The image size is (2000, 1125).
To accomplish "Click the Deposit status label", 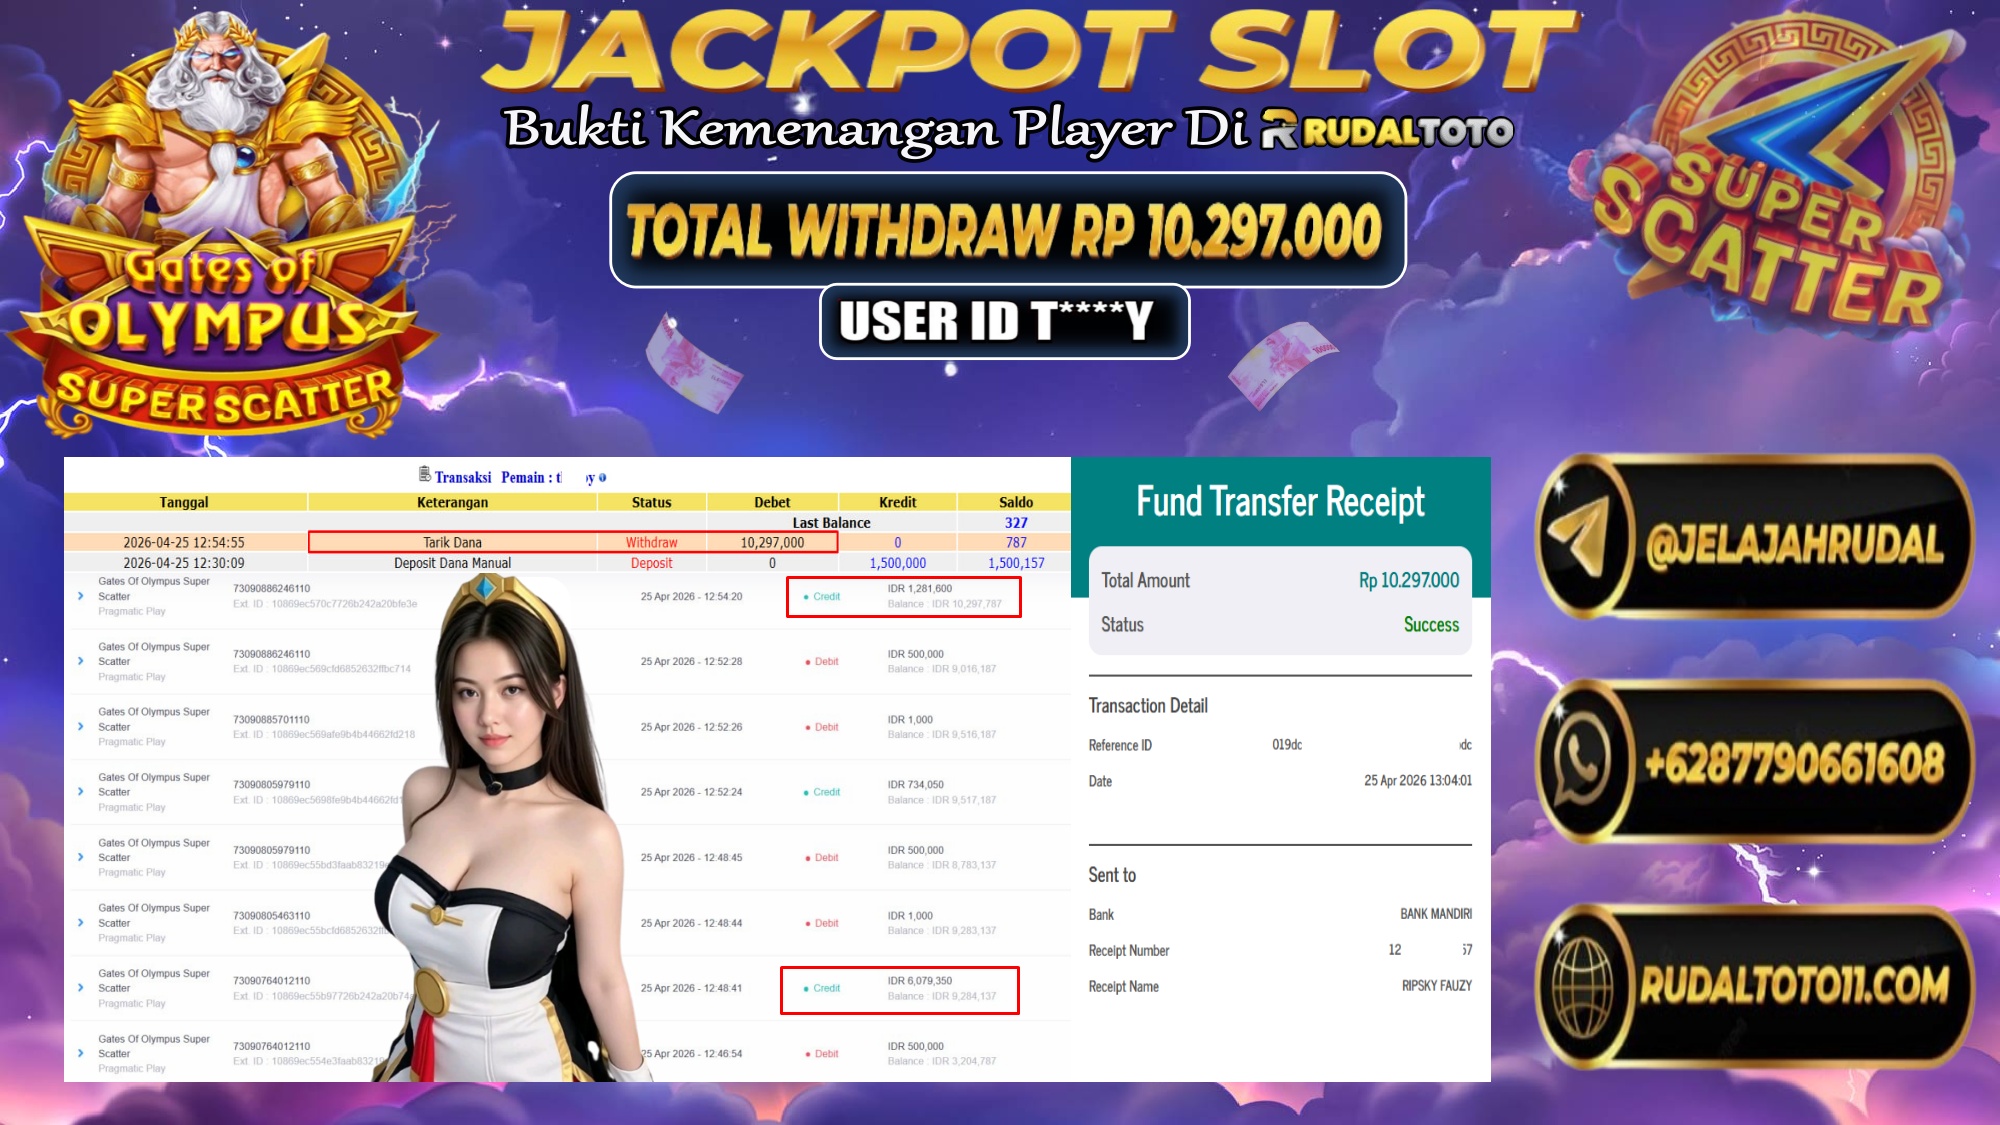I will [651, 563].
